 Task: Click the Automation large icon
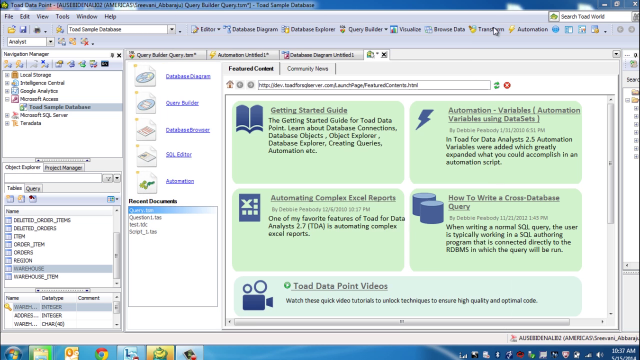147,182
